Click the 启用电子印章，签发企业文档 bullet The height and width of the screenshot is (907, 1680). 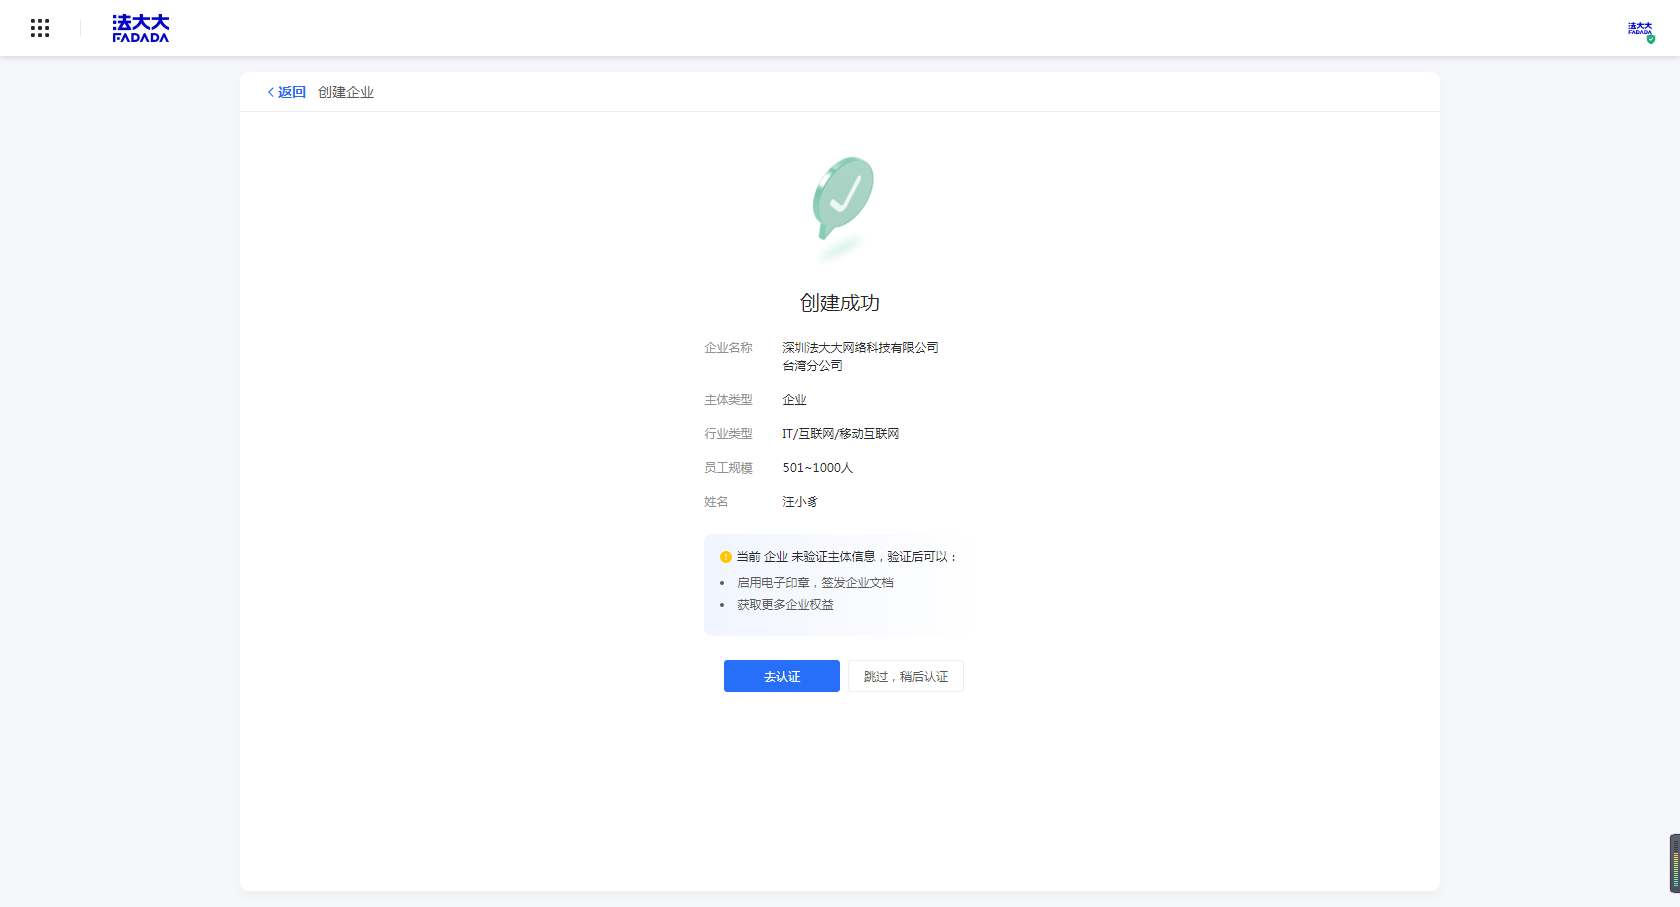click(x=816, y=583)
